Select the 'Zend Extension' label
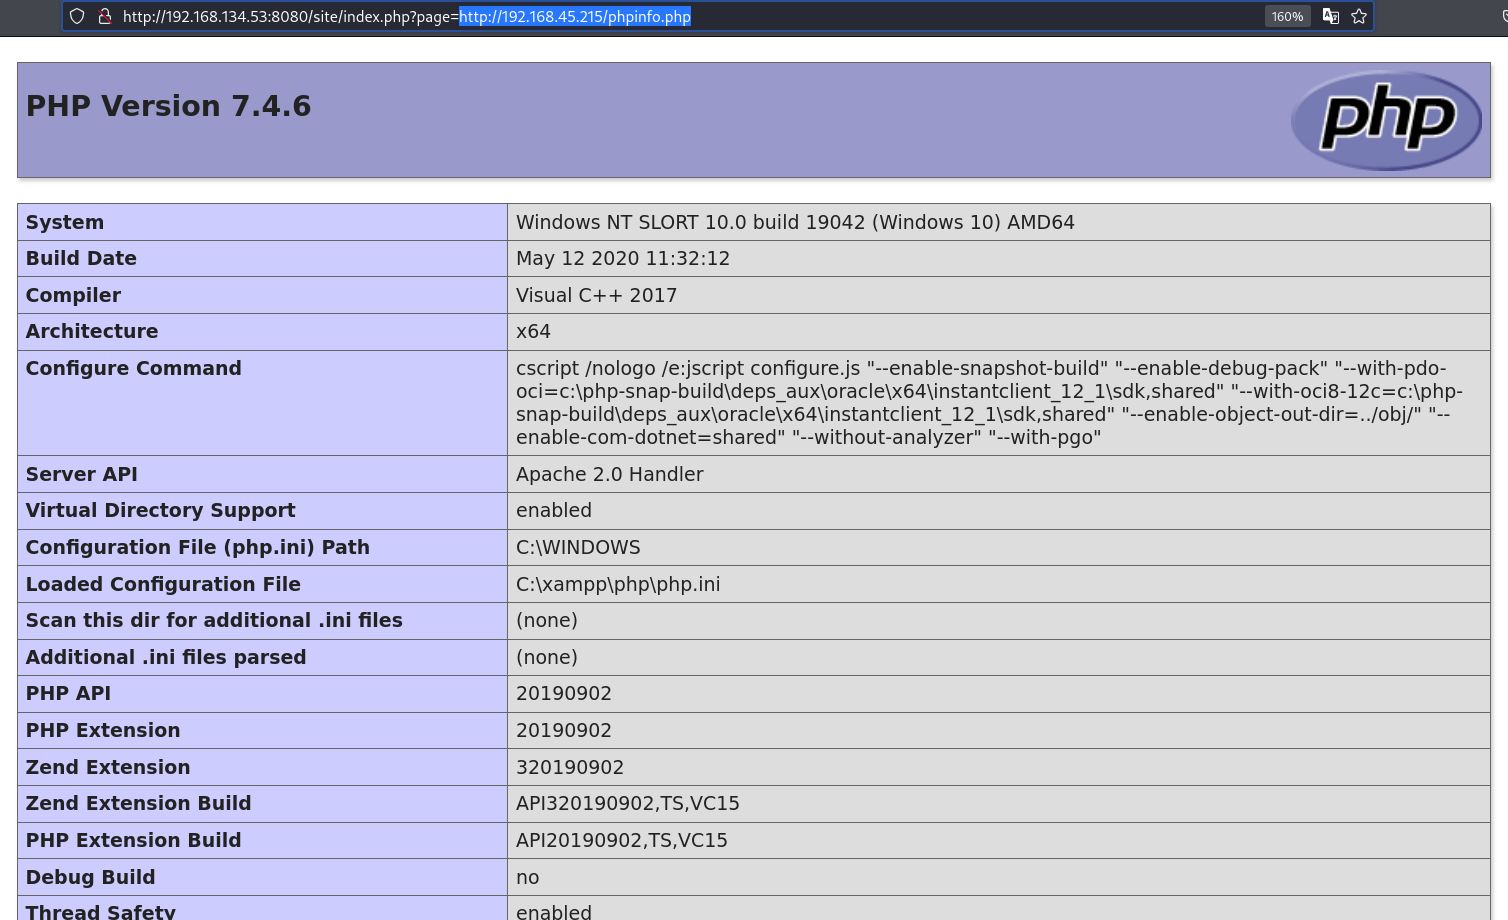The width and height of the screenshot is (1508, 920). (108, 767)
